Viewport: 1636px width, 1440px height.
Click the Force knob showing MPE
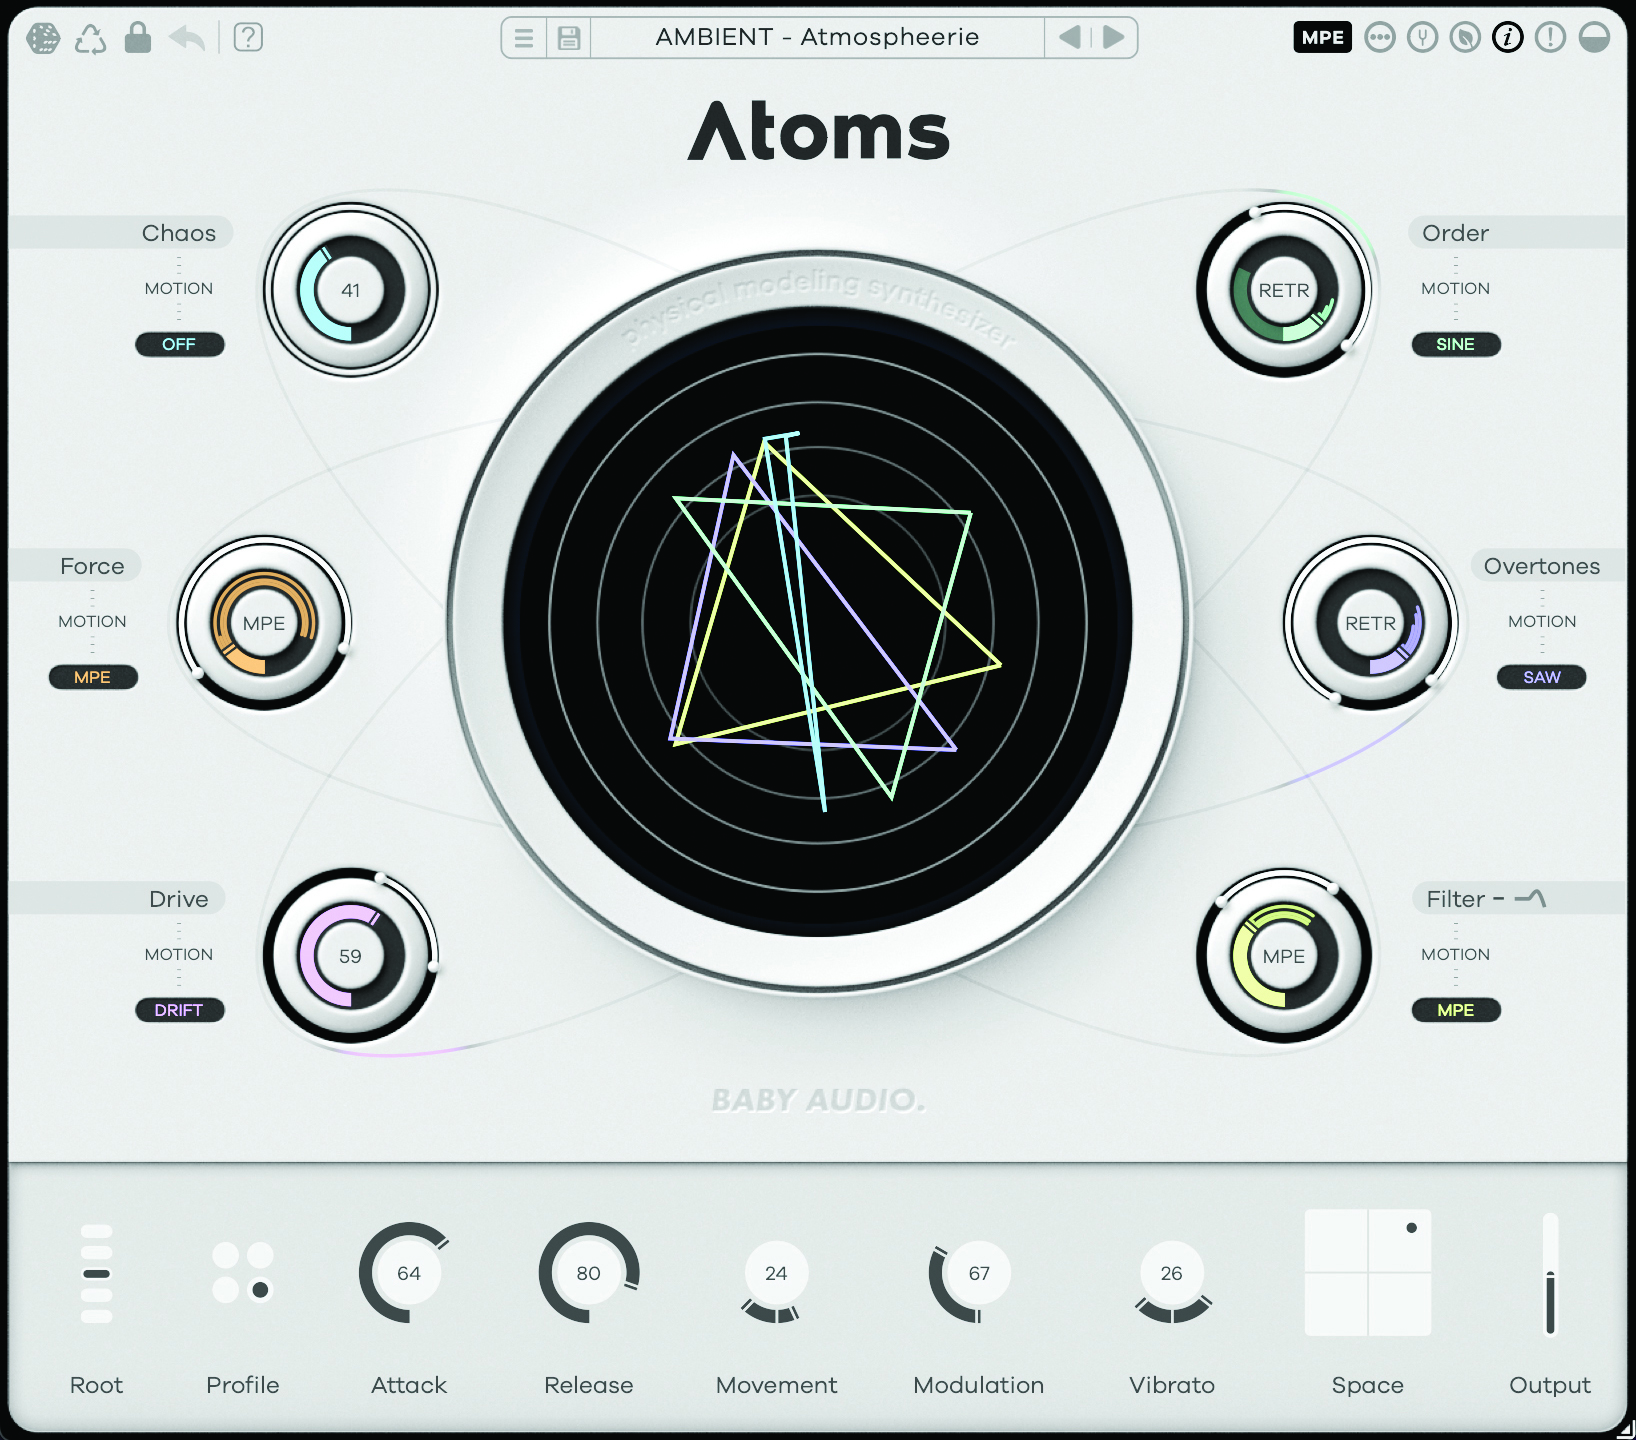click(264, 623)
